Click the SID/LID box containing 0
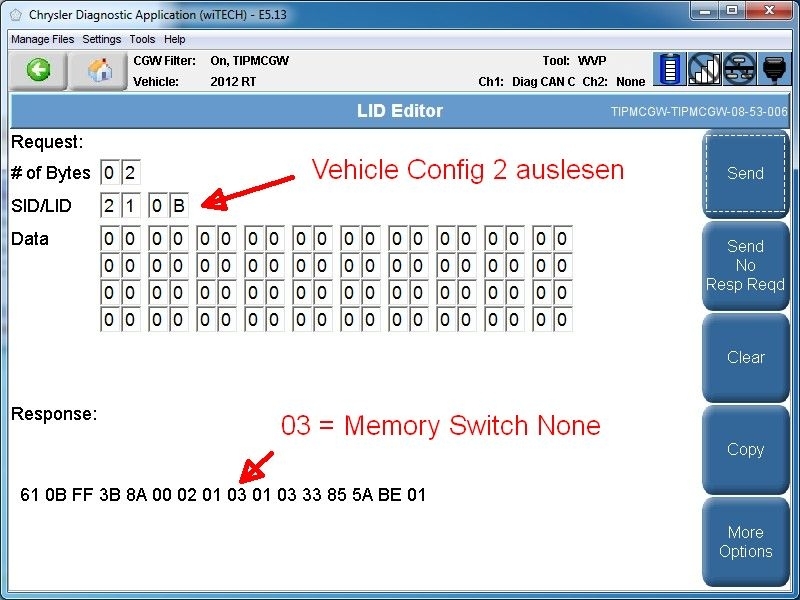Screen dimensions: 800x600 click(x=158, y=206)
